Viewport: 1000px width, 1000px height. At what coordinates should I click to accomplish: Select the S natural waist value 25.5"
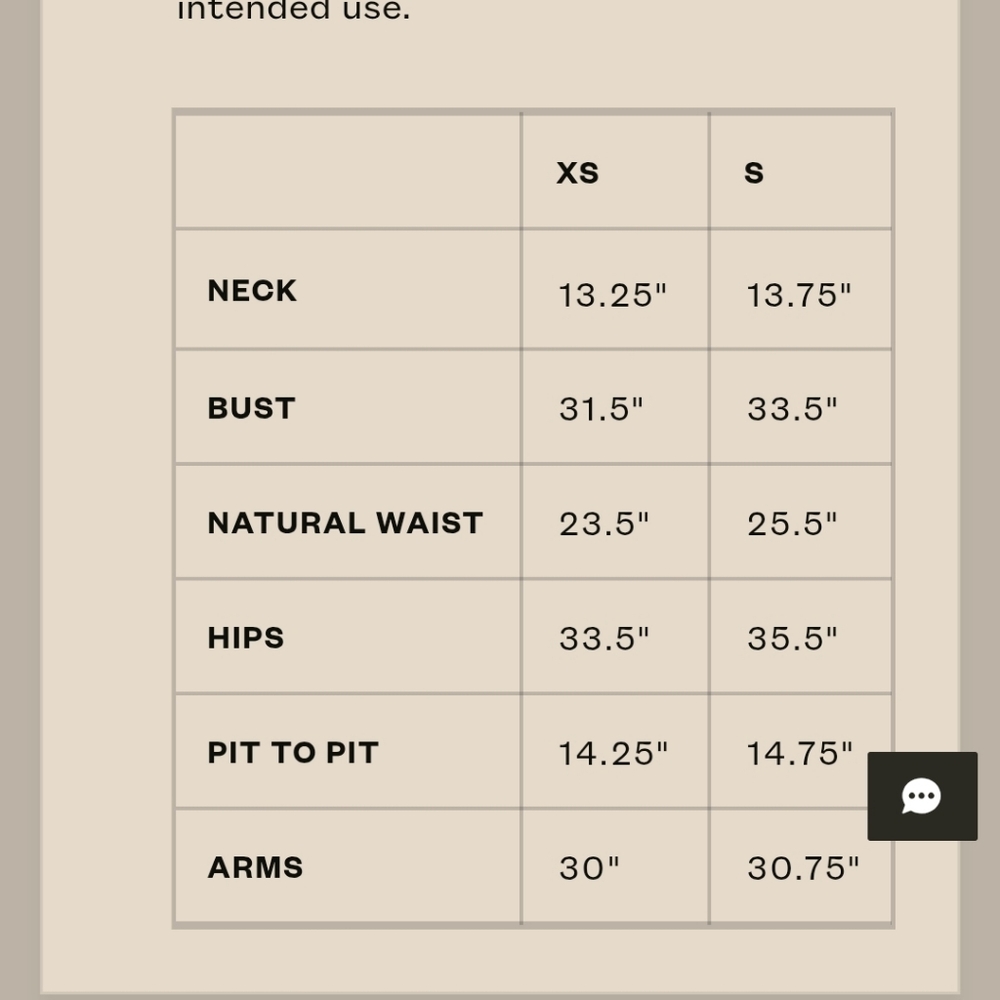coord(792,524)
